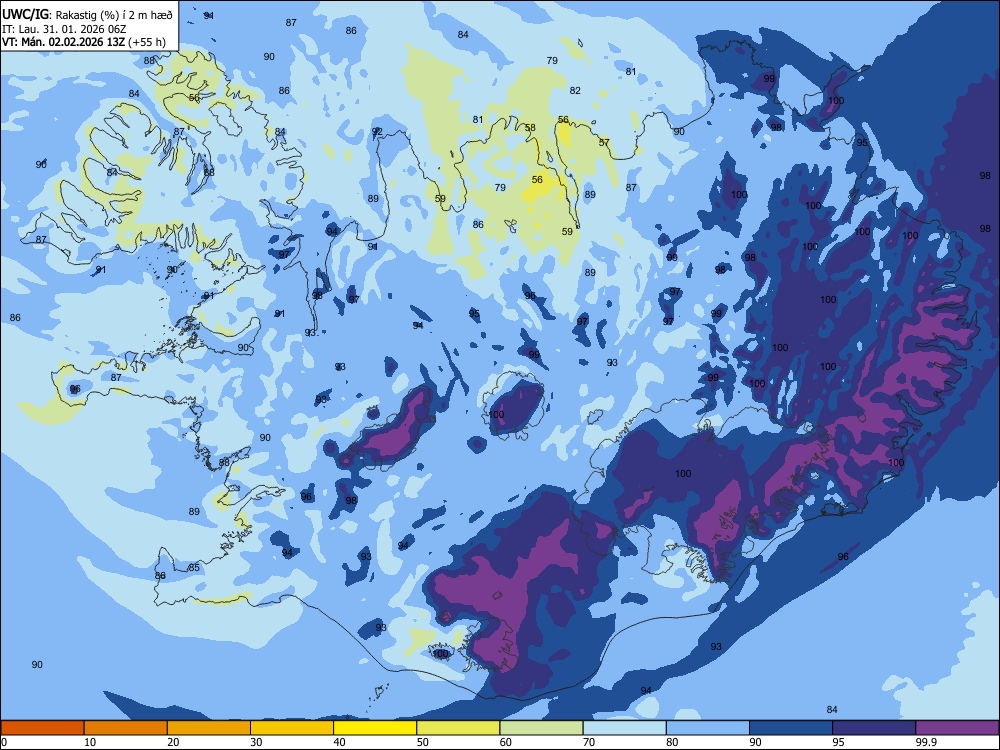1000x750 pixels.
Task: Click the legend scale label '40'
Action: (x=339, y=742)
